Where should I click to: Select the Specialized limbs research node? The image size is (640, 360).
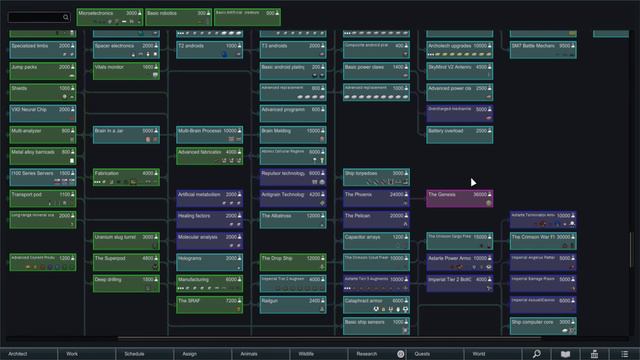[43, 49]
